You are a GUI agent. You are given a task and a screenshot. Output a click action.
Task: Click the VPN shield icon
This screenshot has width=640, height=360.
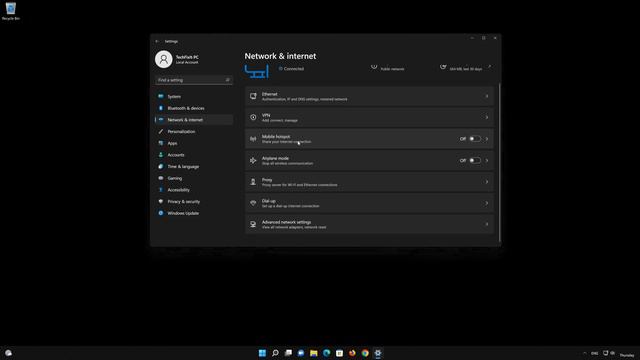coord(253,118)
